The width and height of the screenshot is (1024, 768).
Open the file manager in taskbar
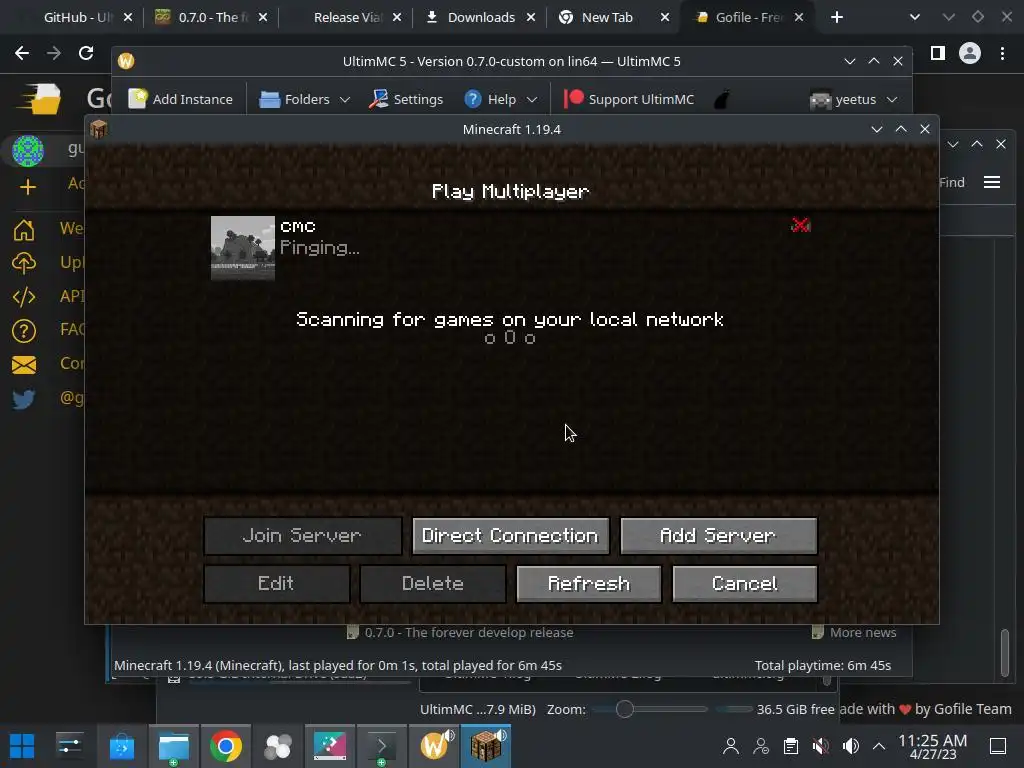tap(174, 746)
